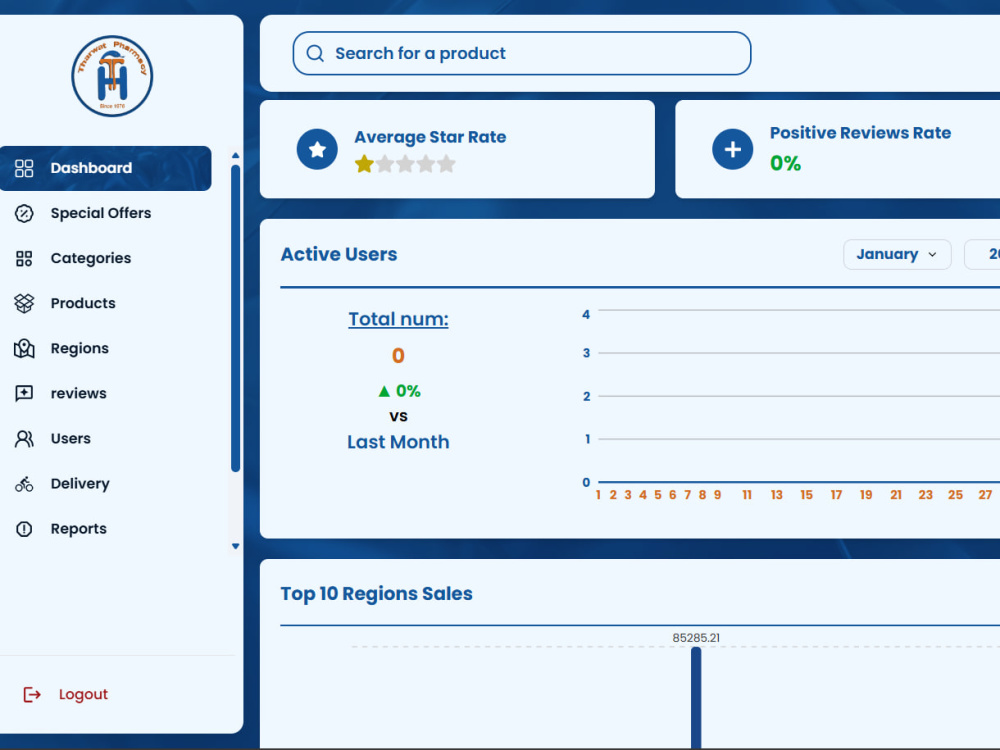Click the sidebar scroll down arrow

pyautogui.click(x=235, y=546)
